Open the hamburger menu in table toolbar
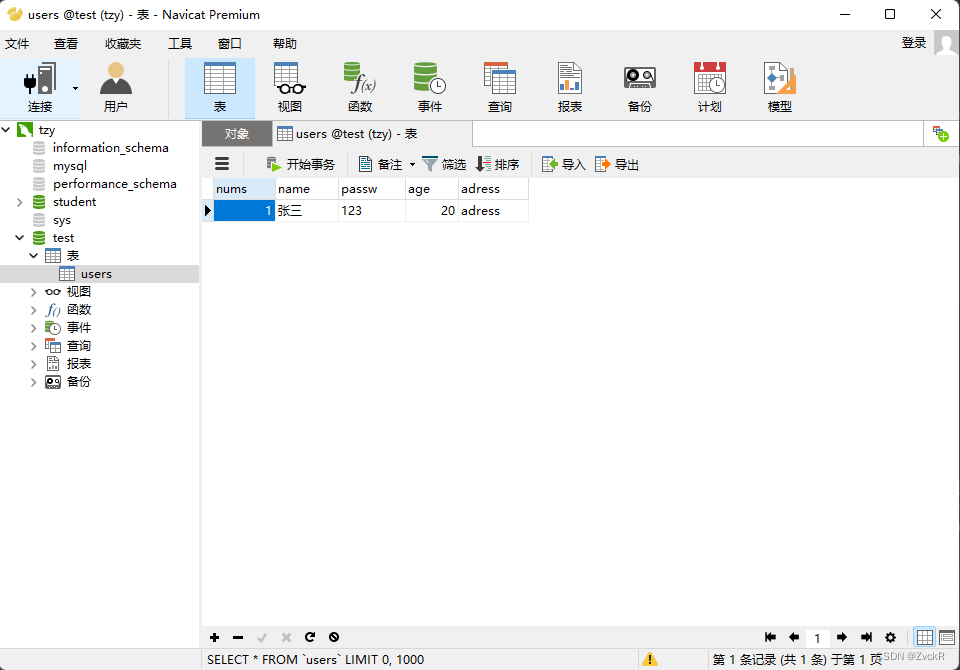This screenshot has width=960, height=670. click(x=222, y=164)
